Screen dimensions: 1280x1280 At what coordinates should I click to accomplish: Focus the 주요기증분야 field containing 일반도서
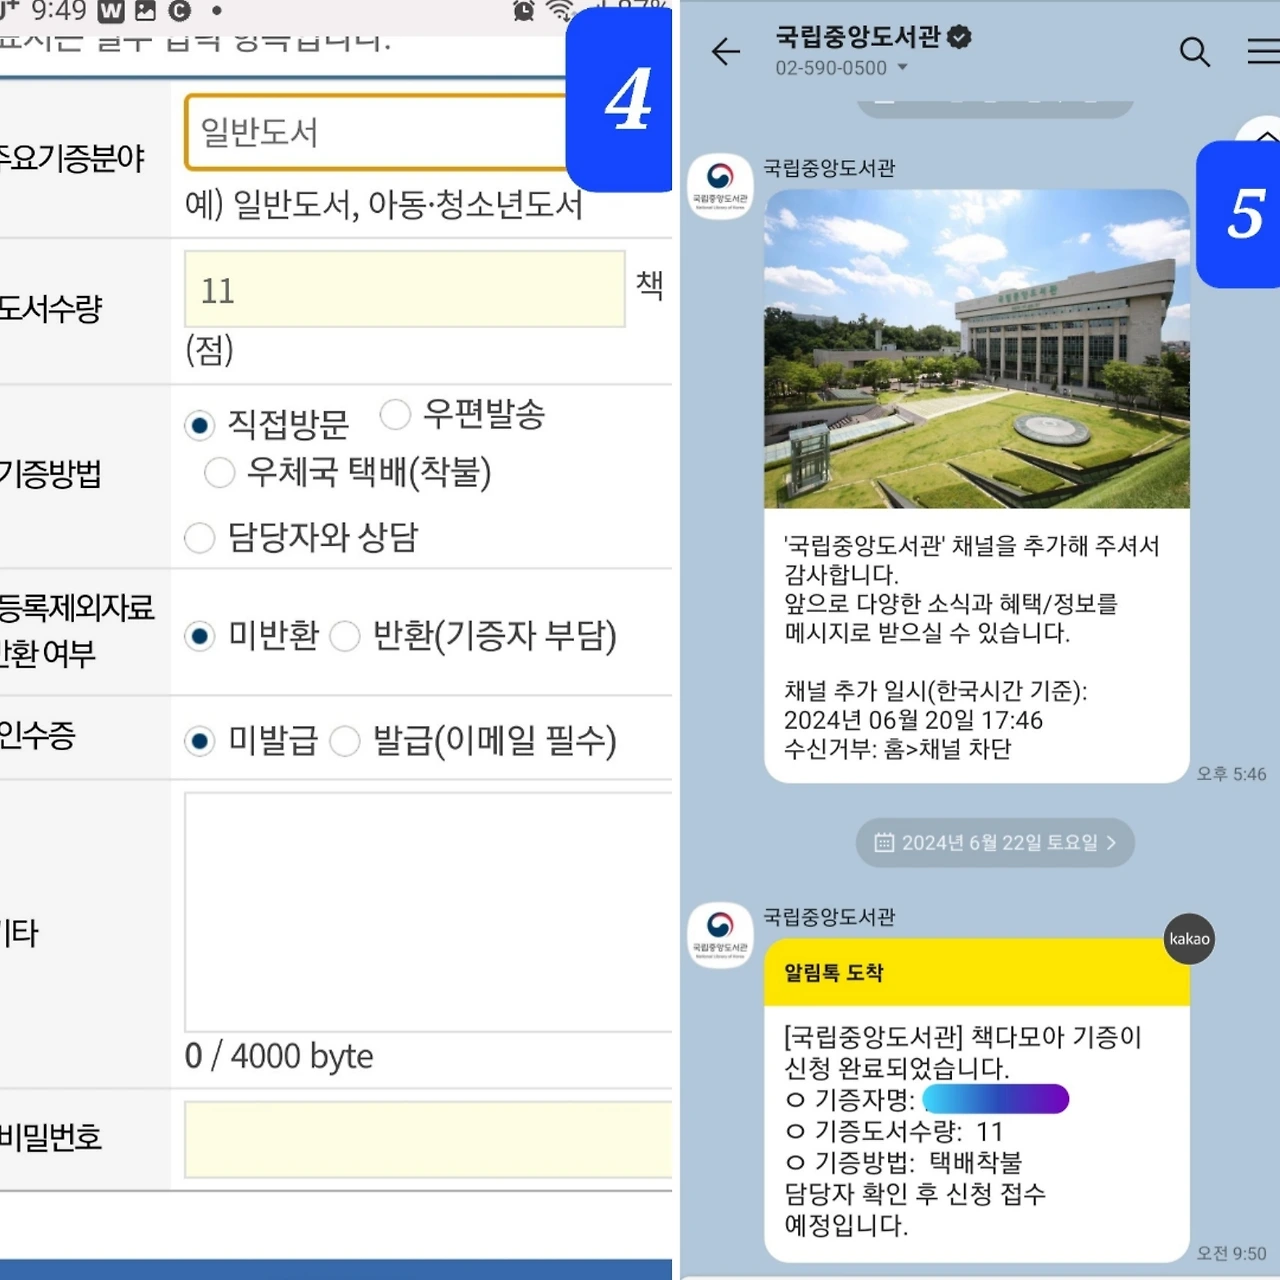coord(378,132)
